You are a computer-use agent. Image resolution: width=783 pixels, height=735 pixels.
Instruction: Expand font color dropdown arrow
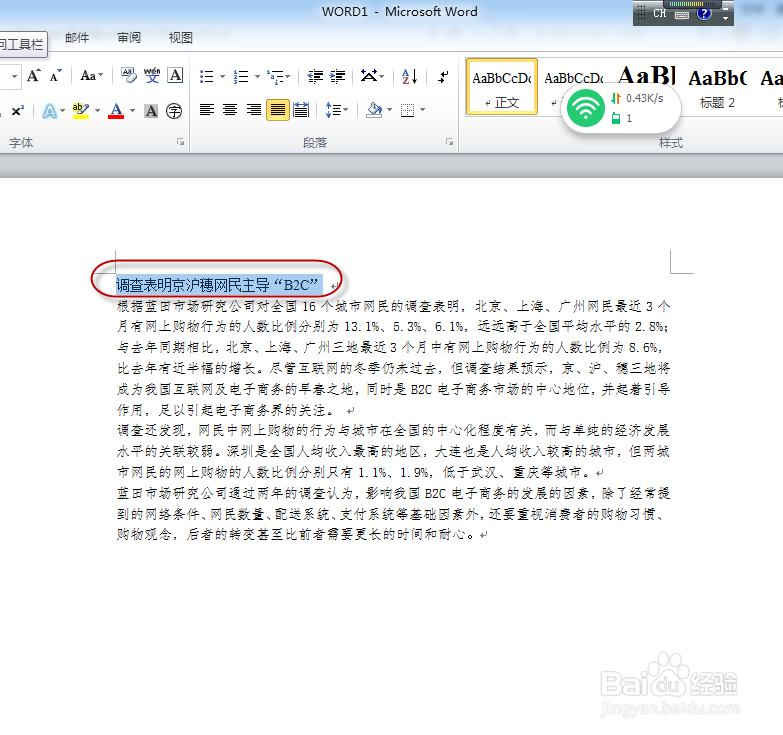[132, 110]
